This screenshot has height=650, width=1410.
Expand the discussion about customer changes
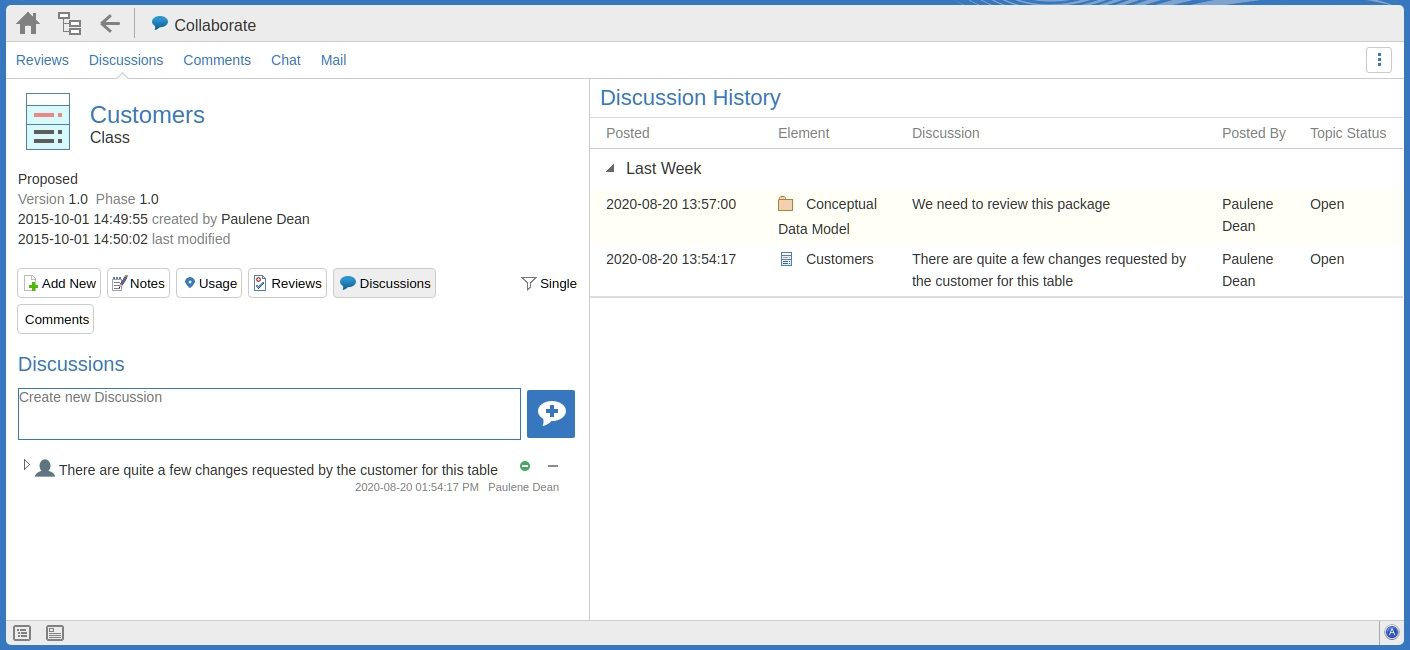26,463
